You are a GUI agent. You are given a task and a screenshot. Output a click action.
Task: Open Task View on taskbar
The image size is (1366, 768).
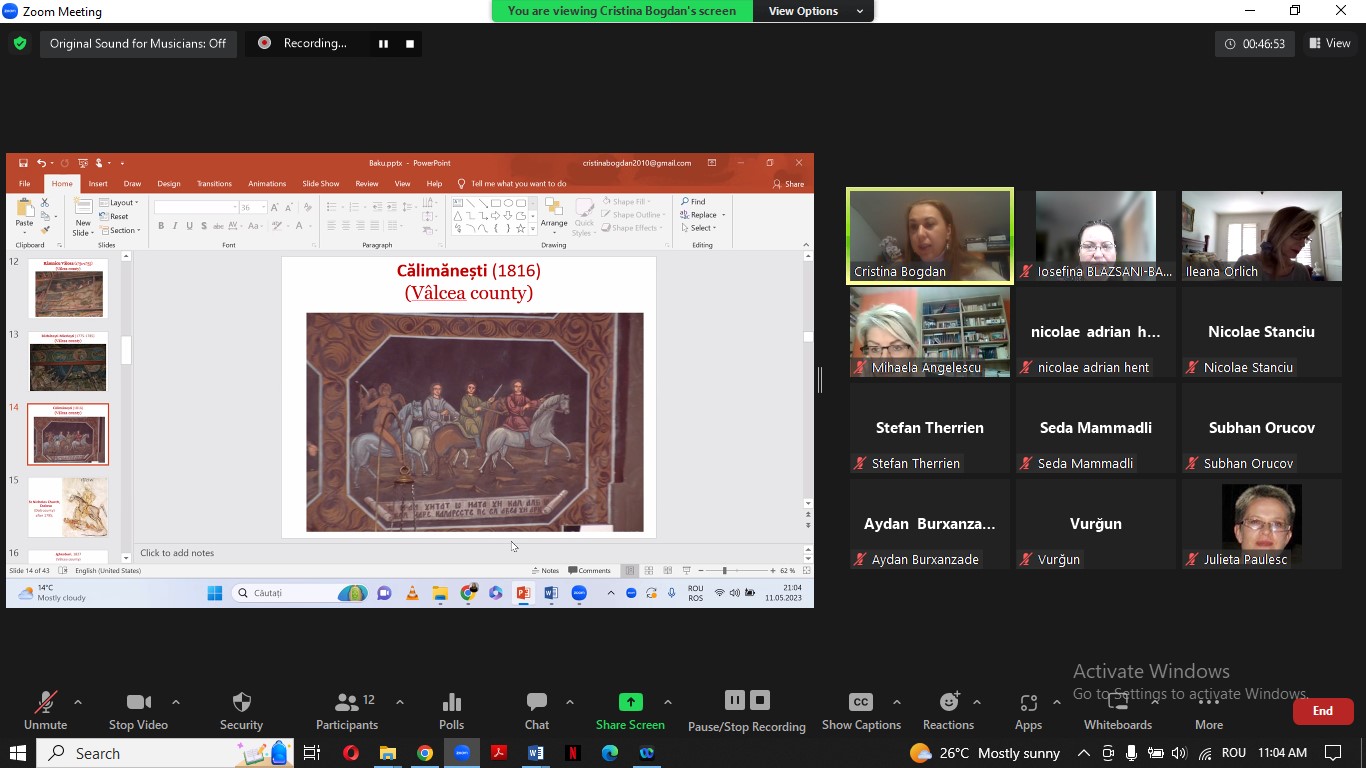312,753
